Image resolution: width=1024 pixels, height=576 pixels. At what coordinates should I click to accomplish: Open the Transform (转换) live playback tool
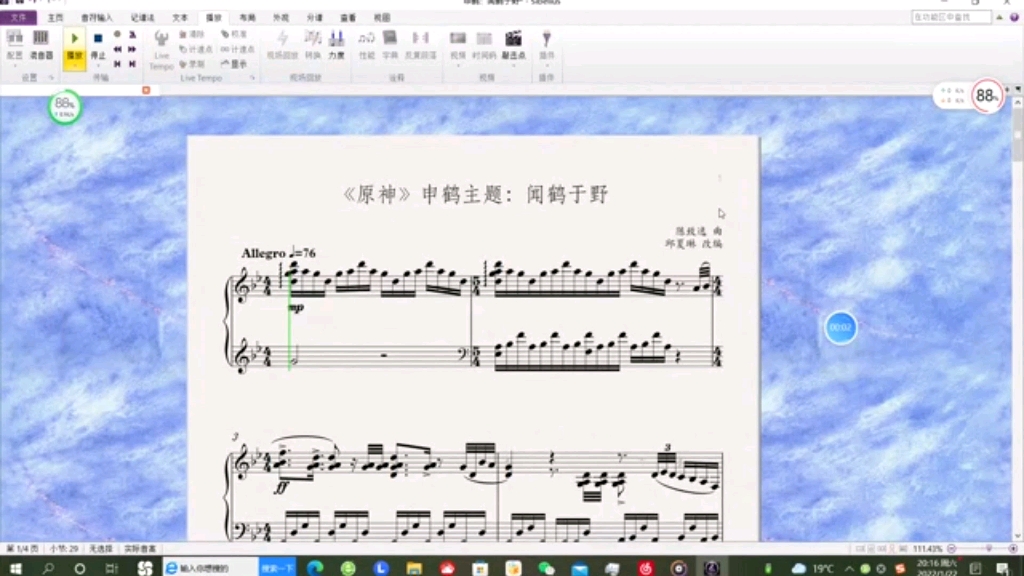(x=313, y=44)
